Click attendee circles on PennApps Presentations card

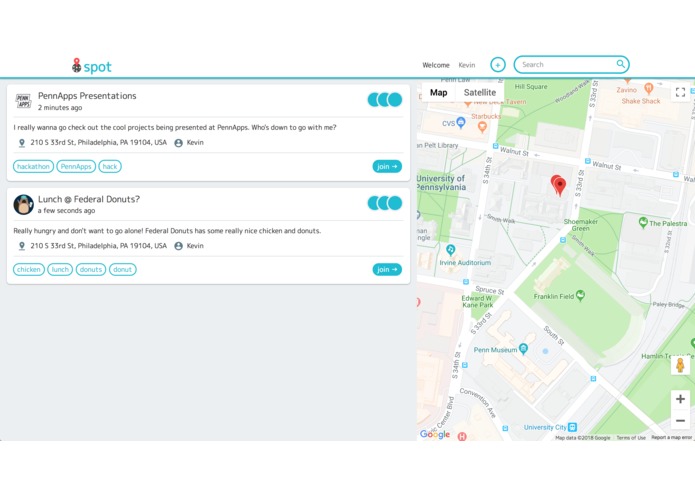385,100
